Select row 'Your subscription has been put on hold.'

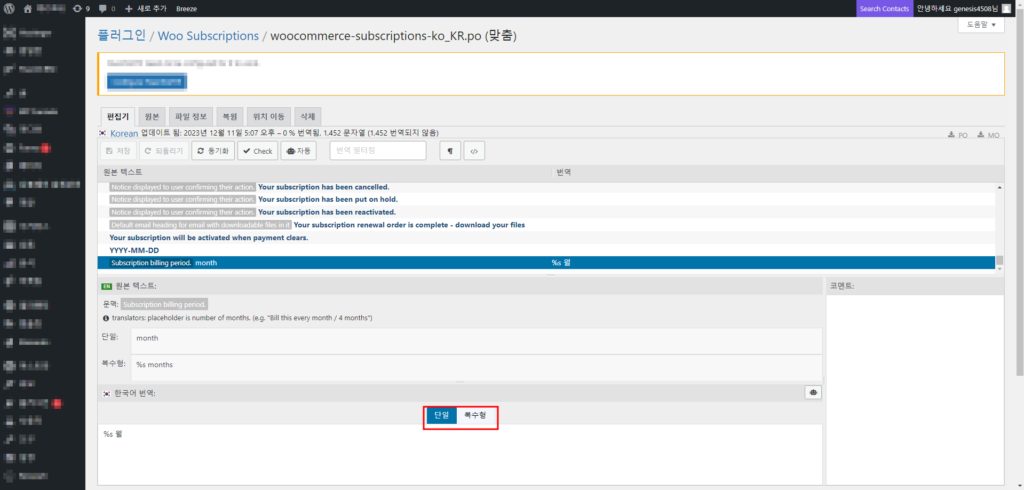point(547,199)
